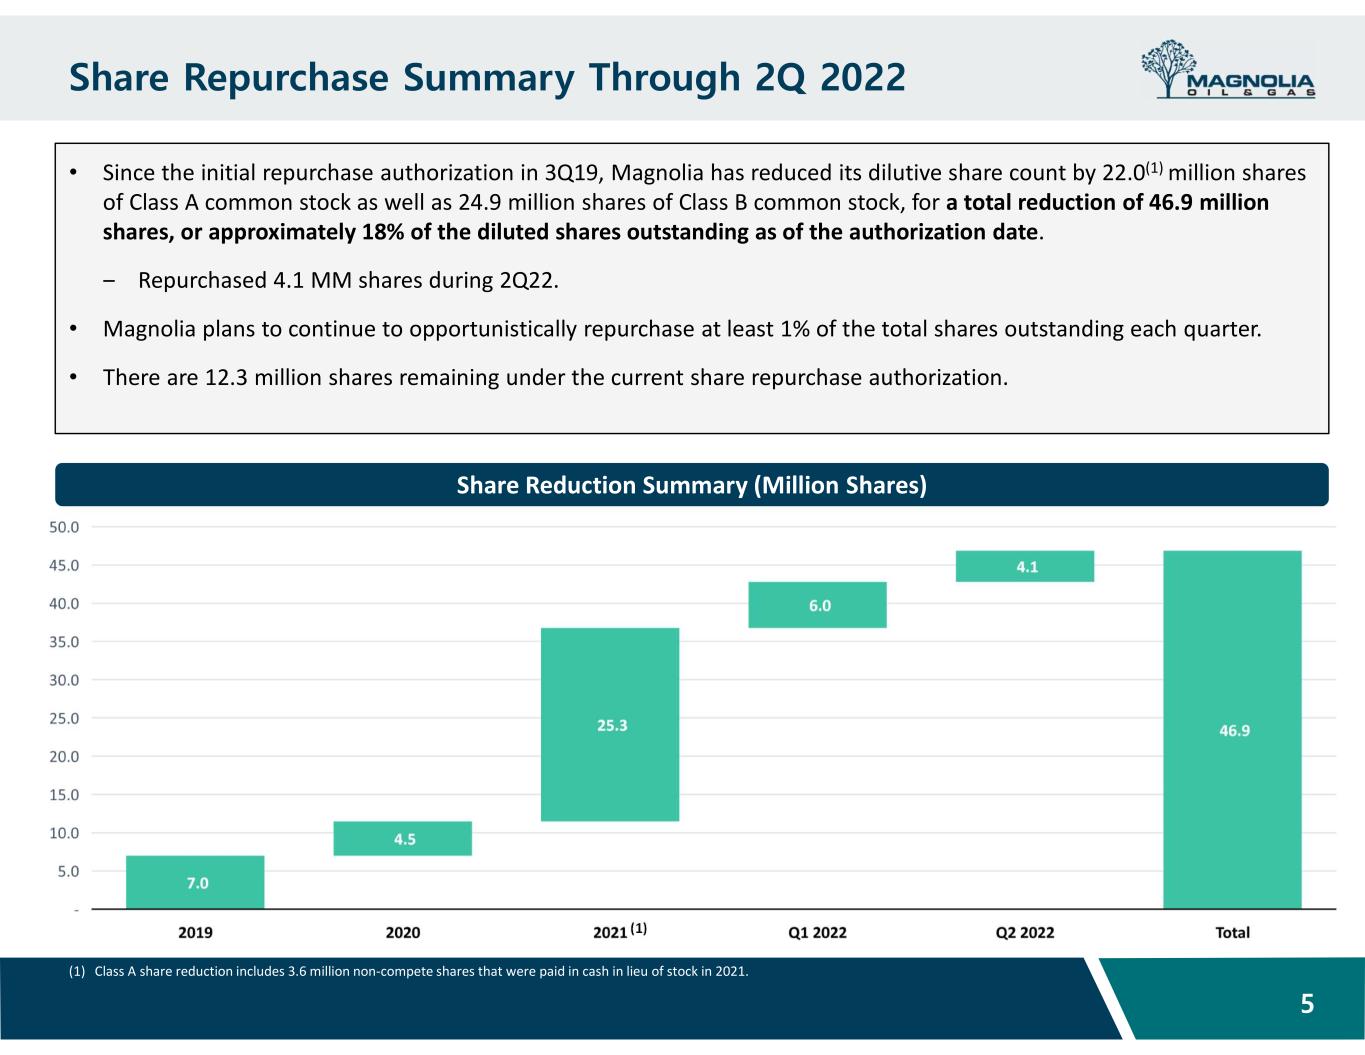Image resolution: width=1365 pixels, height=1055 pixels.
Task: Select the 2019 bar labeled 7.0
Action: click(x=195, y=882)
